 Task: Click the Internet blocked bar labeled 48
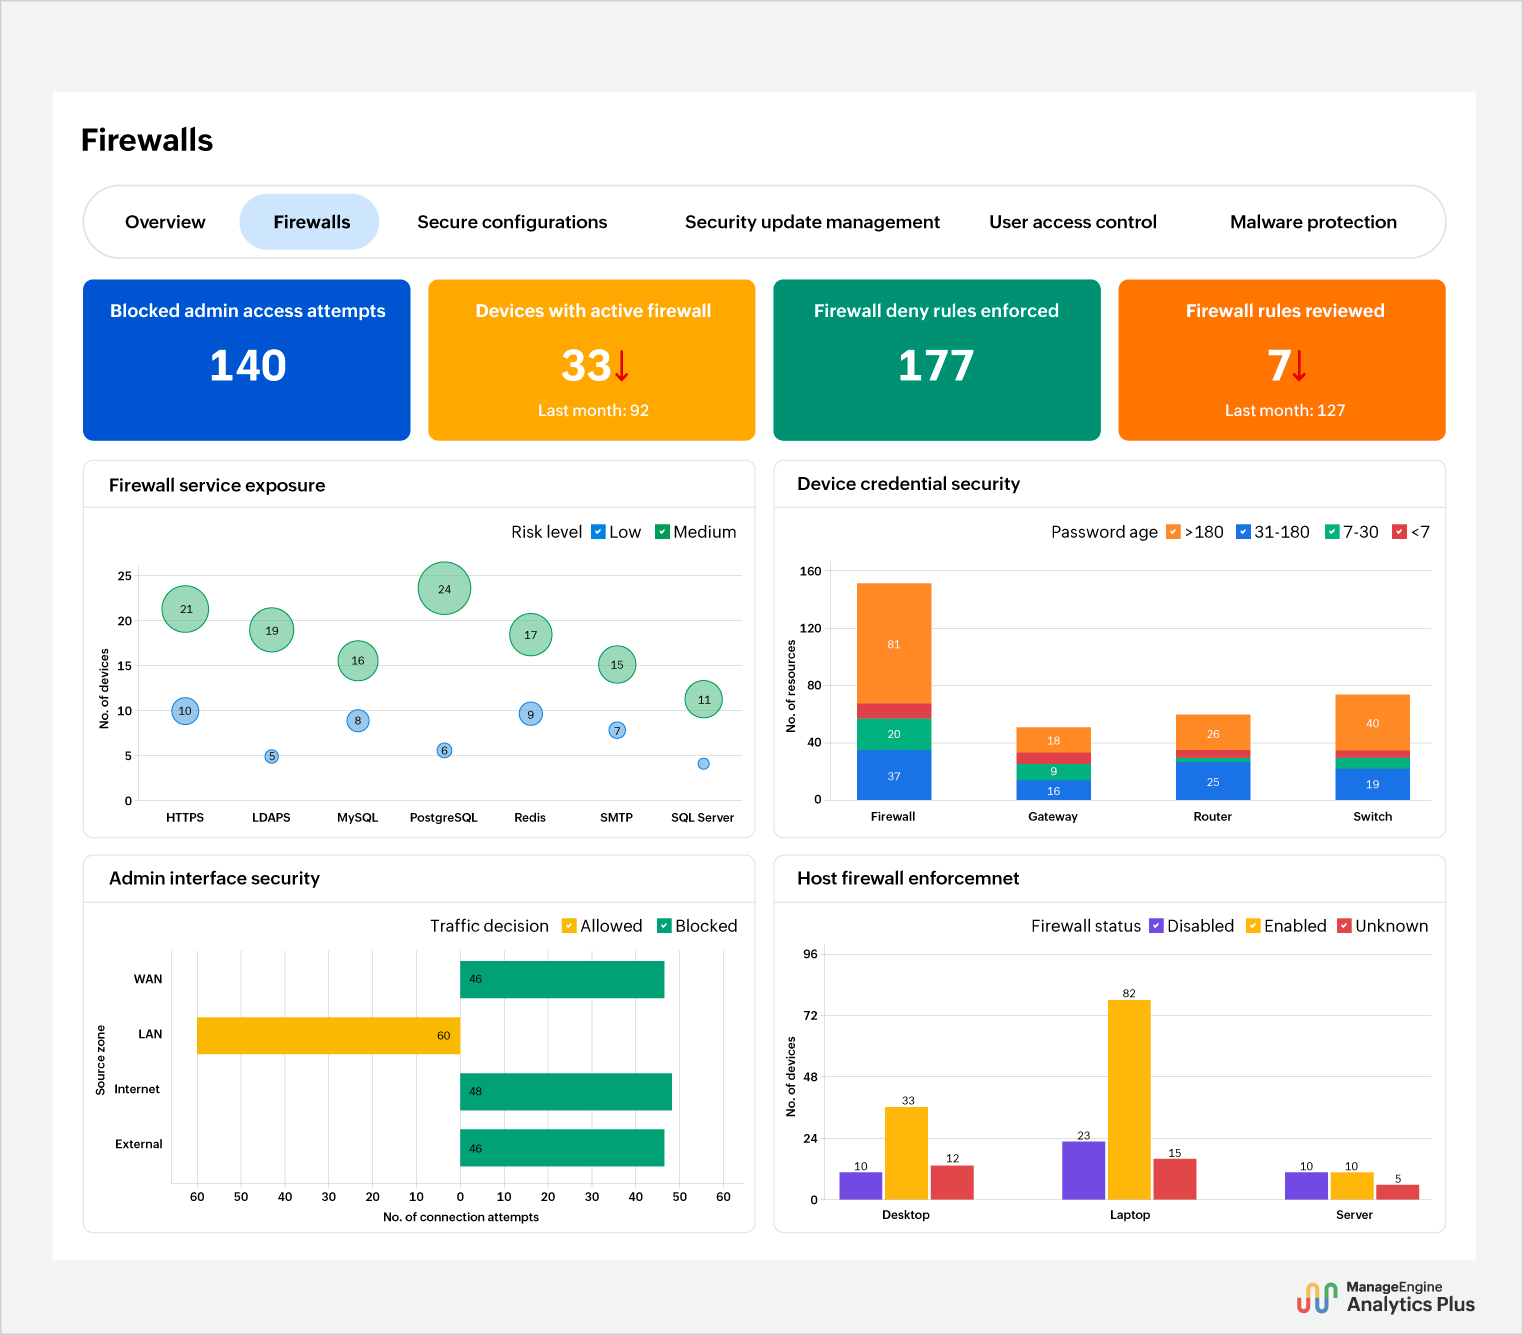(x=566, y=1092)
